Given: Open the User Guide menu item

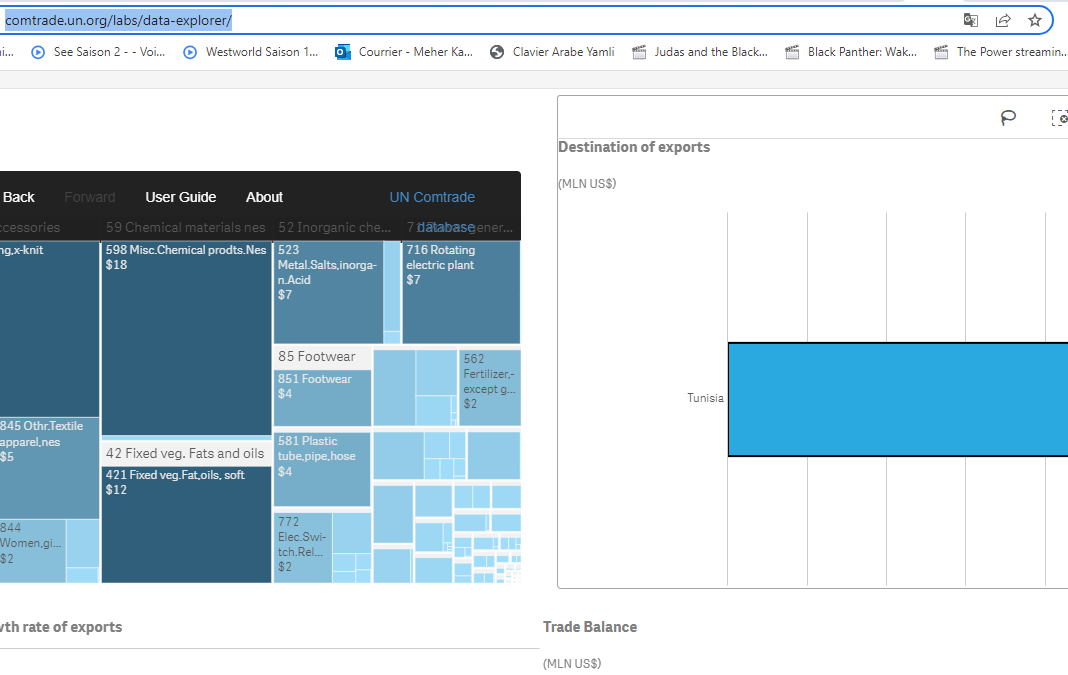Looking at the screenshot, I should (180, 198).
